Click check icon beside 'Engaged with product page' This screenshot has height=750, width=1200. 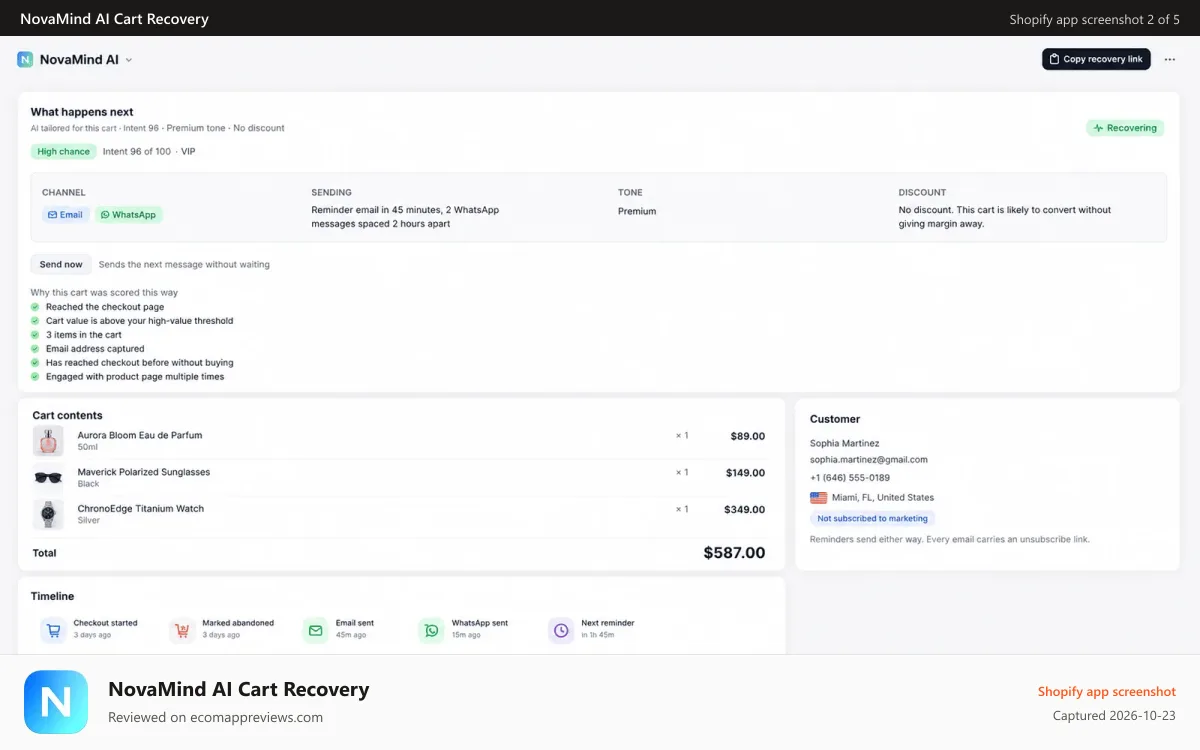pos(35,377)
